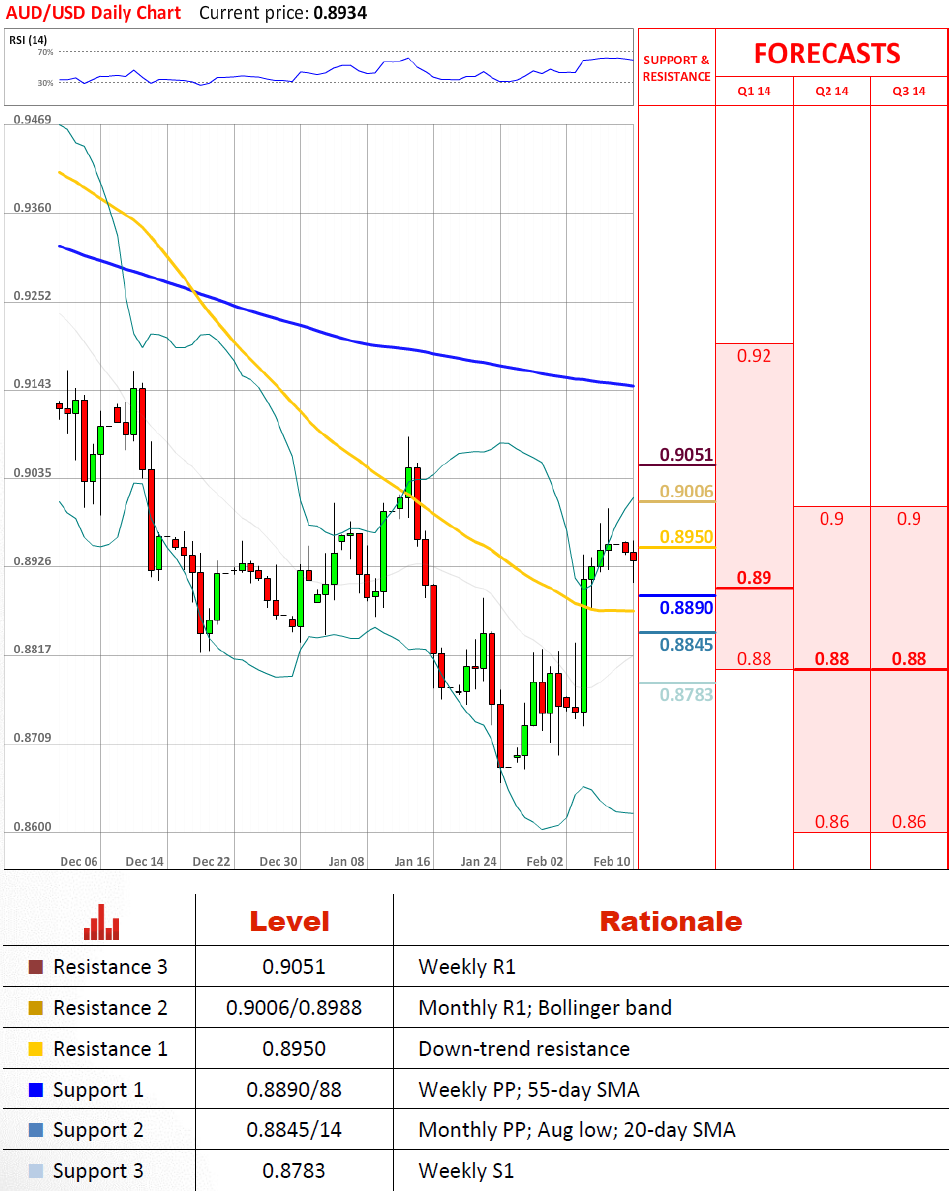Click the 0.9 value in Q2 14 column

(831, 518)
